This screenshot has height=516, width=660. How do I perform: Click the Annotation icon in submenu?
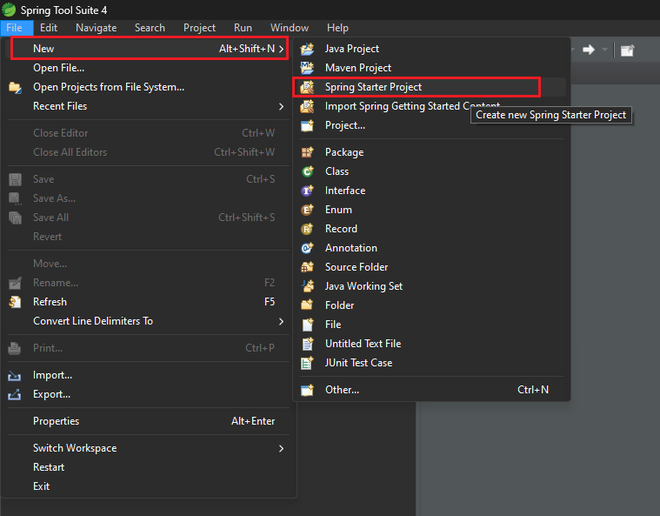(x=307, y=248)
